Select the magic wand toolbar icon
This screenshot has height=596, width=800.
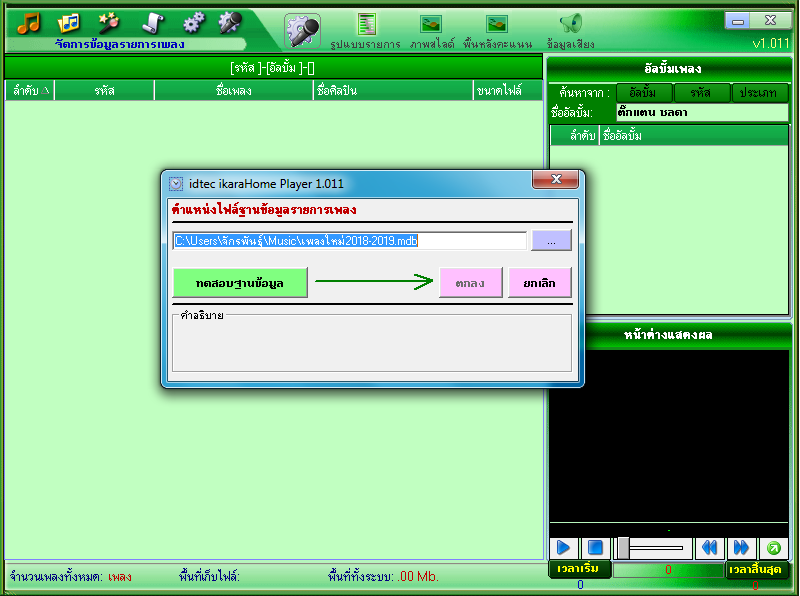tap(109, 22)
